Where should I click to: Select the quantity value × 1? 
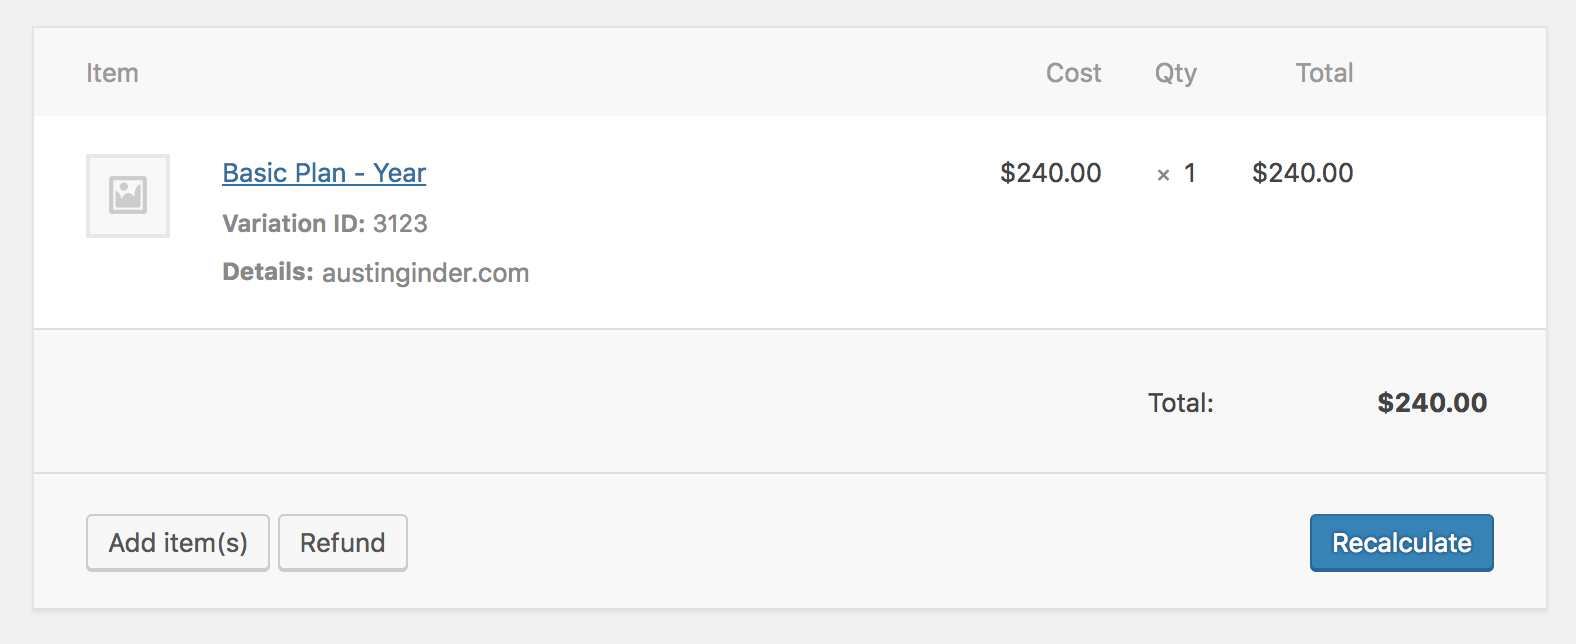point(1177,173)
